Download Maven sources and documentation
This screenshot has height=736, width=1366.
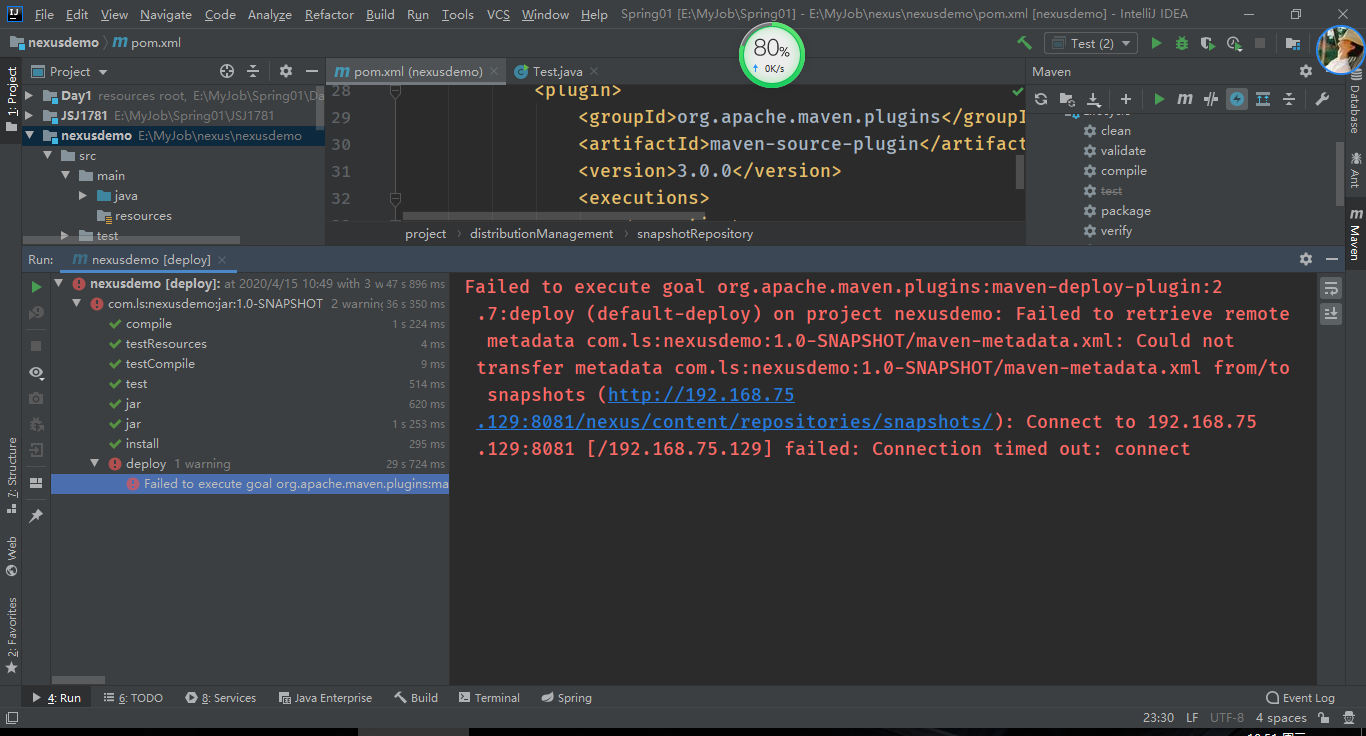1094,99
